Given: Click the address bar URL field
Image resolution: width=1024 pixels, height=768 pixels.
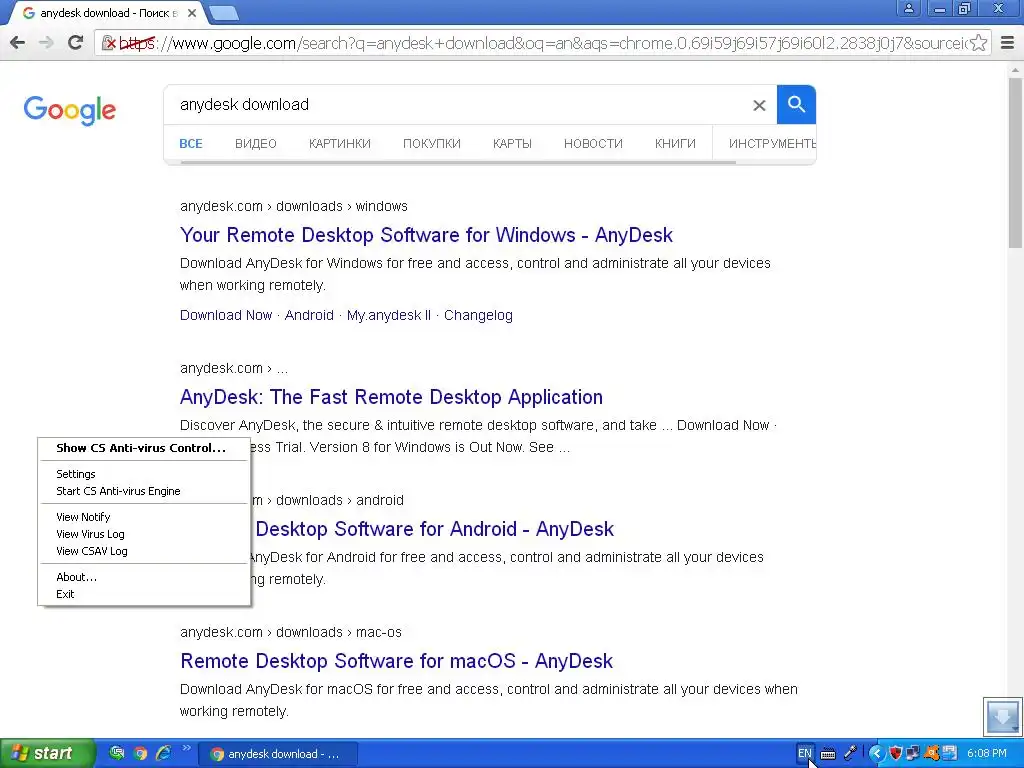Looking at the screenshot, I should pyautogui.click(x=542, y=43).
